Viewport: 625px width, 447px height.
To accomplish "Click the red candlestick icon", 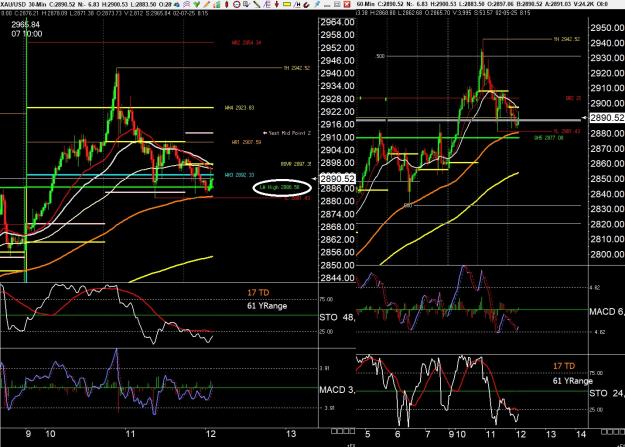I will (x=227, y=4).
